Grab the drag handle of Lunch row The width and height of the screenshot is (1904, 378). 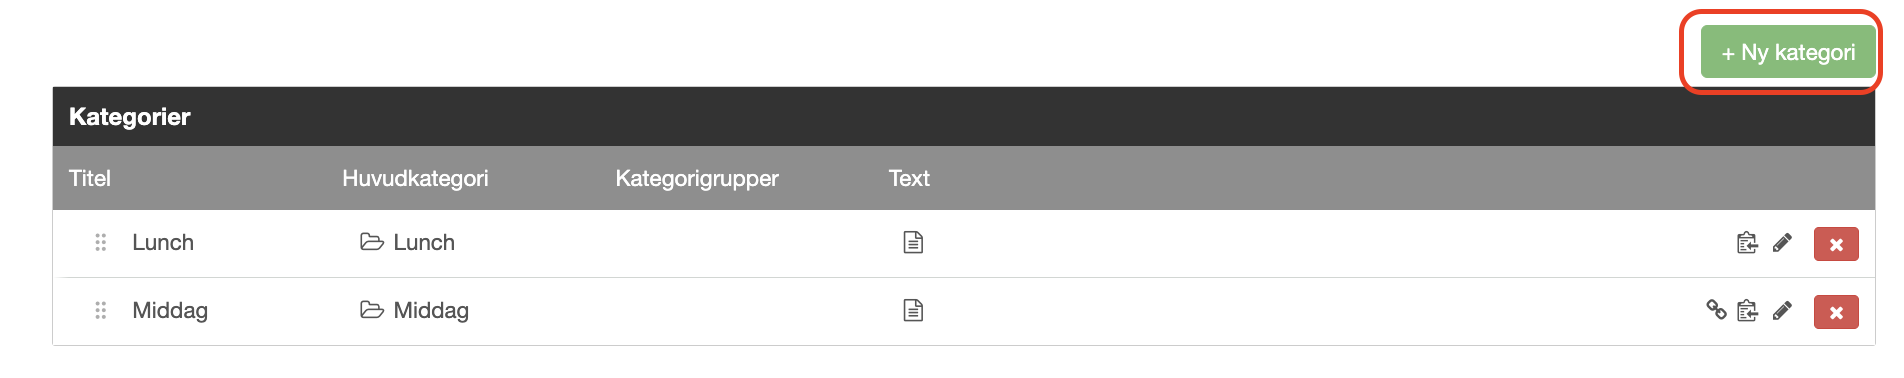[x=100, y=242]
